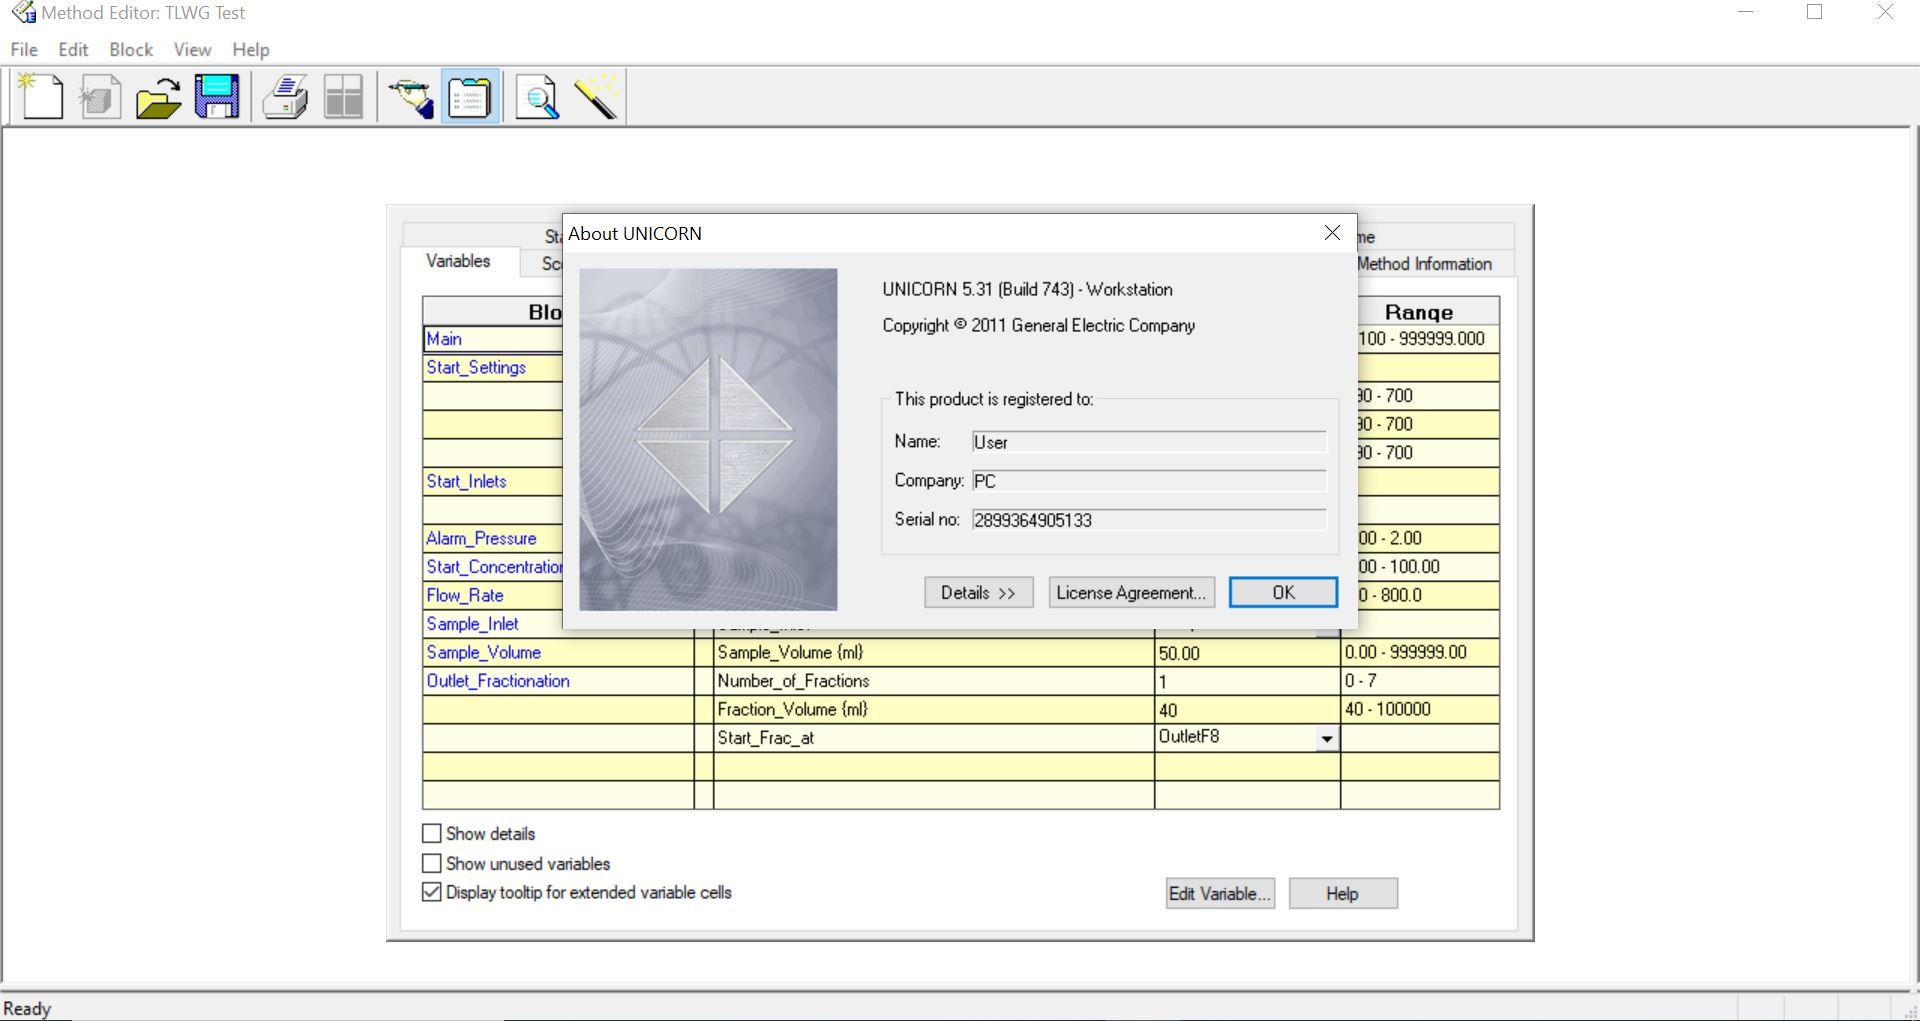Click the Fraction_Volume value 40 cell
The image size is (1920, 1021).
pos(1247,709)
